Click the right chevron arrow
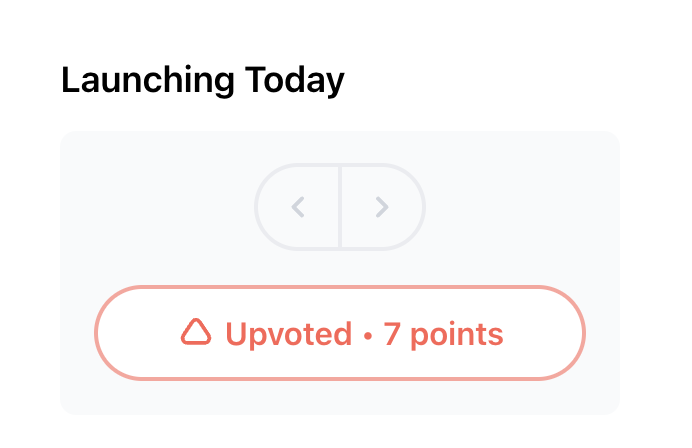Screen dimensions: 692x448 tap(382, 207)
